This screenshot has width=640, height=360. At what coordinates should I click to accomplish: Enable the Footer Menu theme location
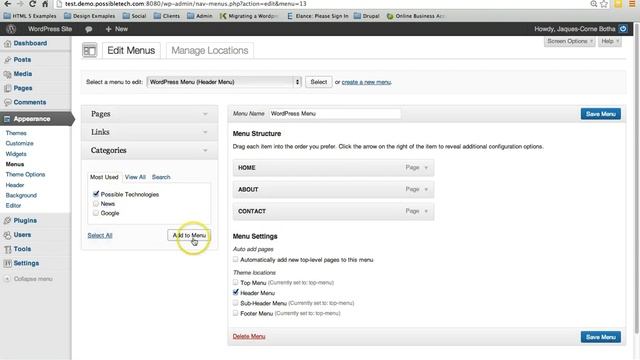[236, 313]
